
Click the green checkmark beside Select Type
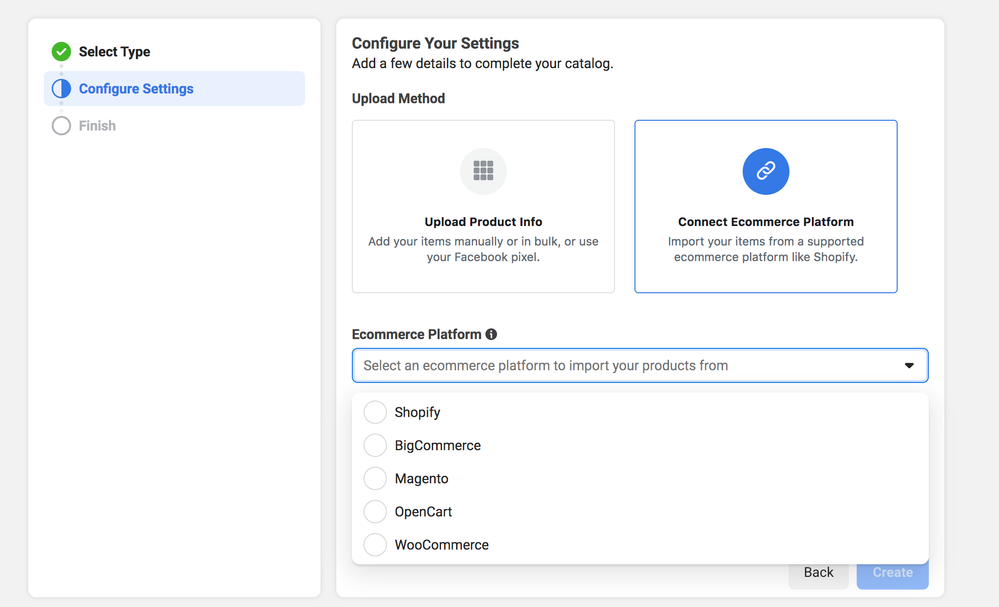coord(61,52)
